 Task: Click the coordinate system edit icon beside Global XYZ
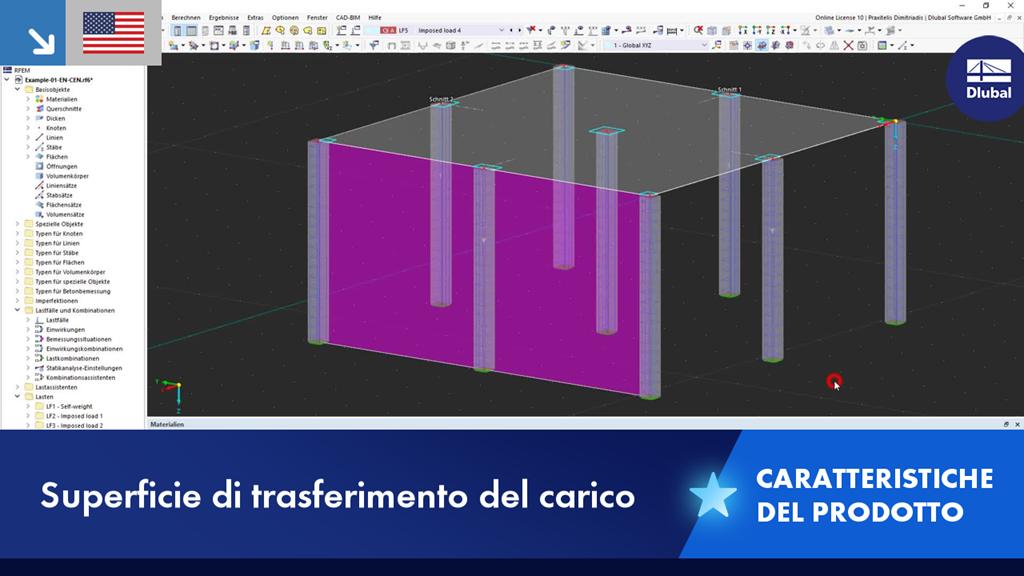click(x=717, y=45)
